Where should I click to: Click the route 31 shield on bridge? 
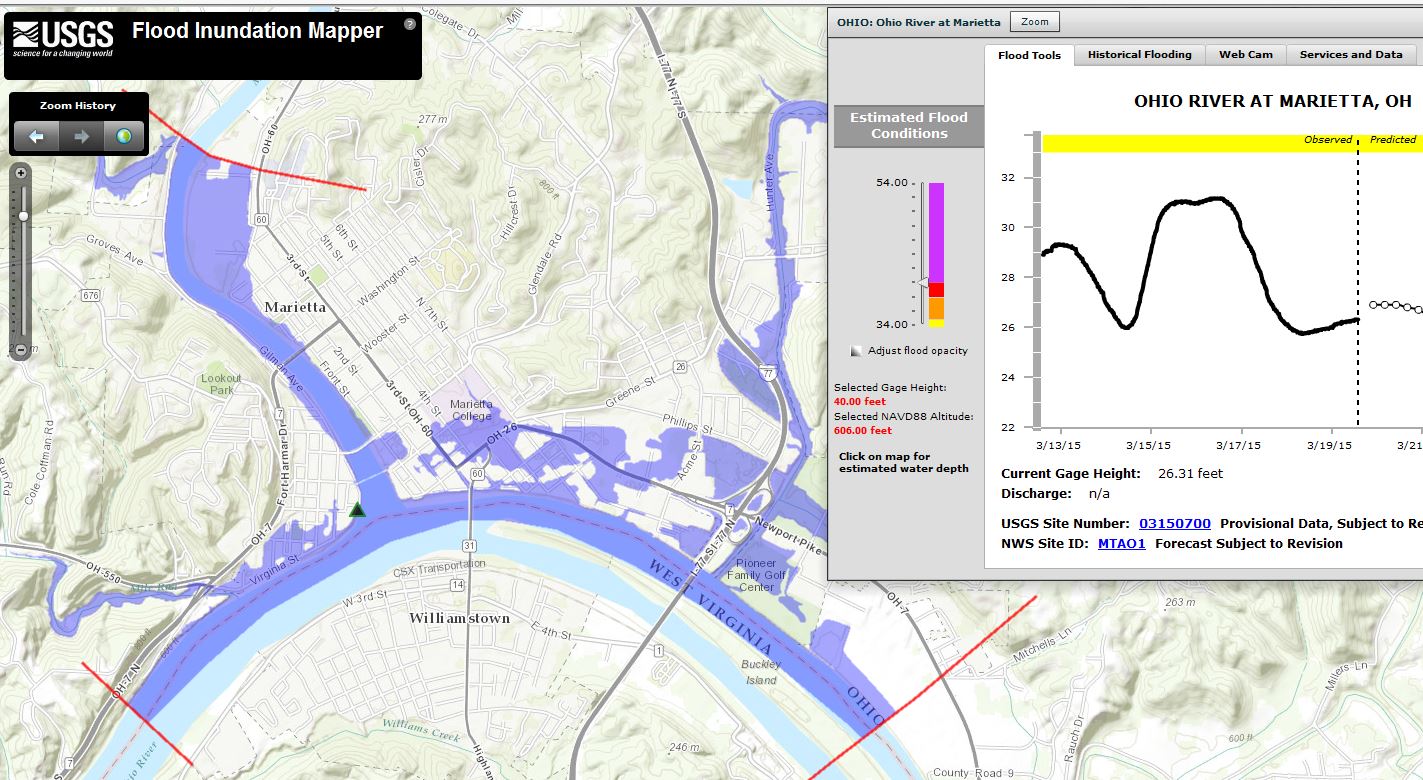(x=469, y=545)
